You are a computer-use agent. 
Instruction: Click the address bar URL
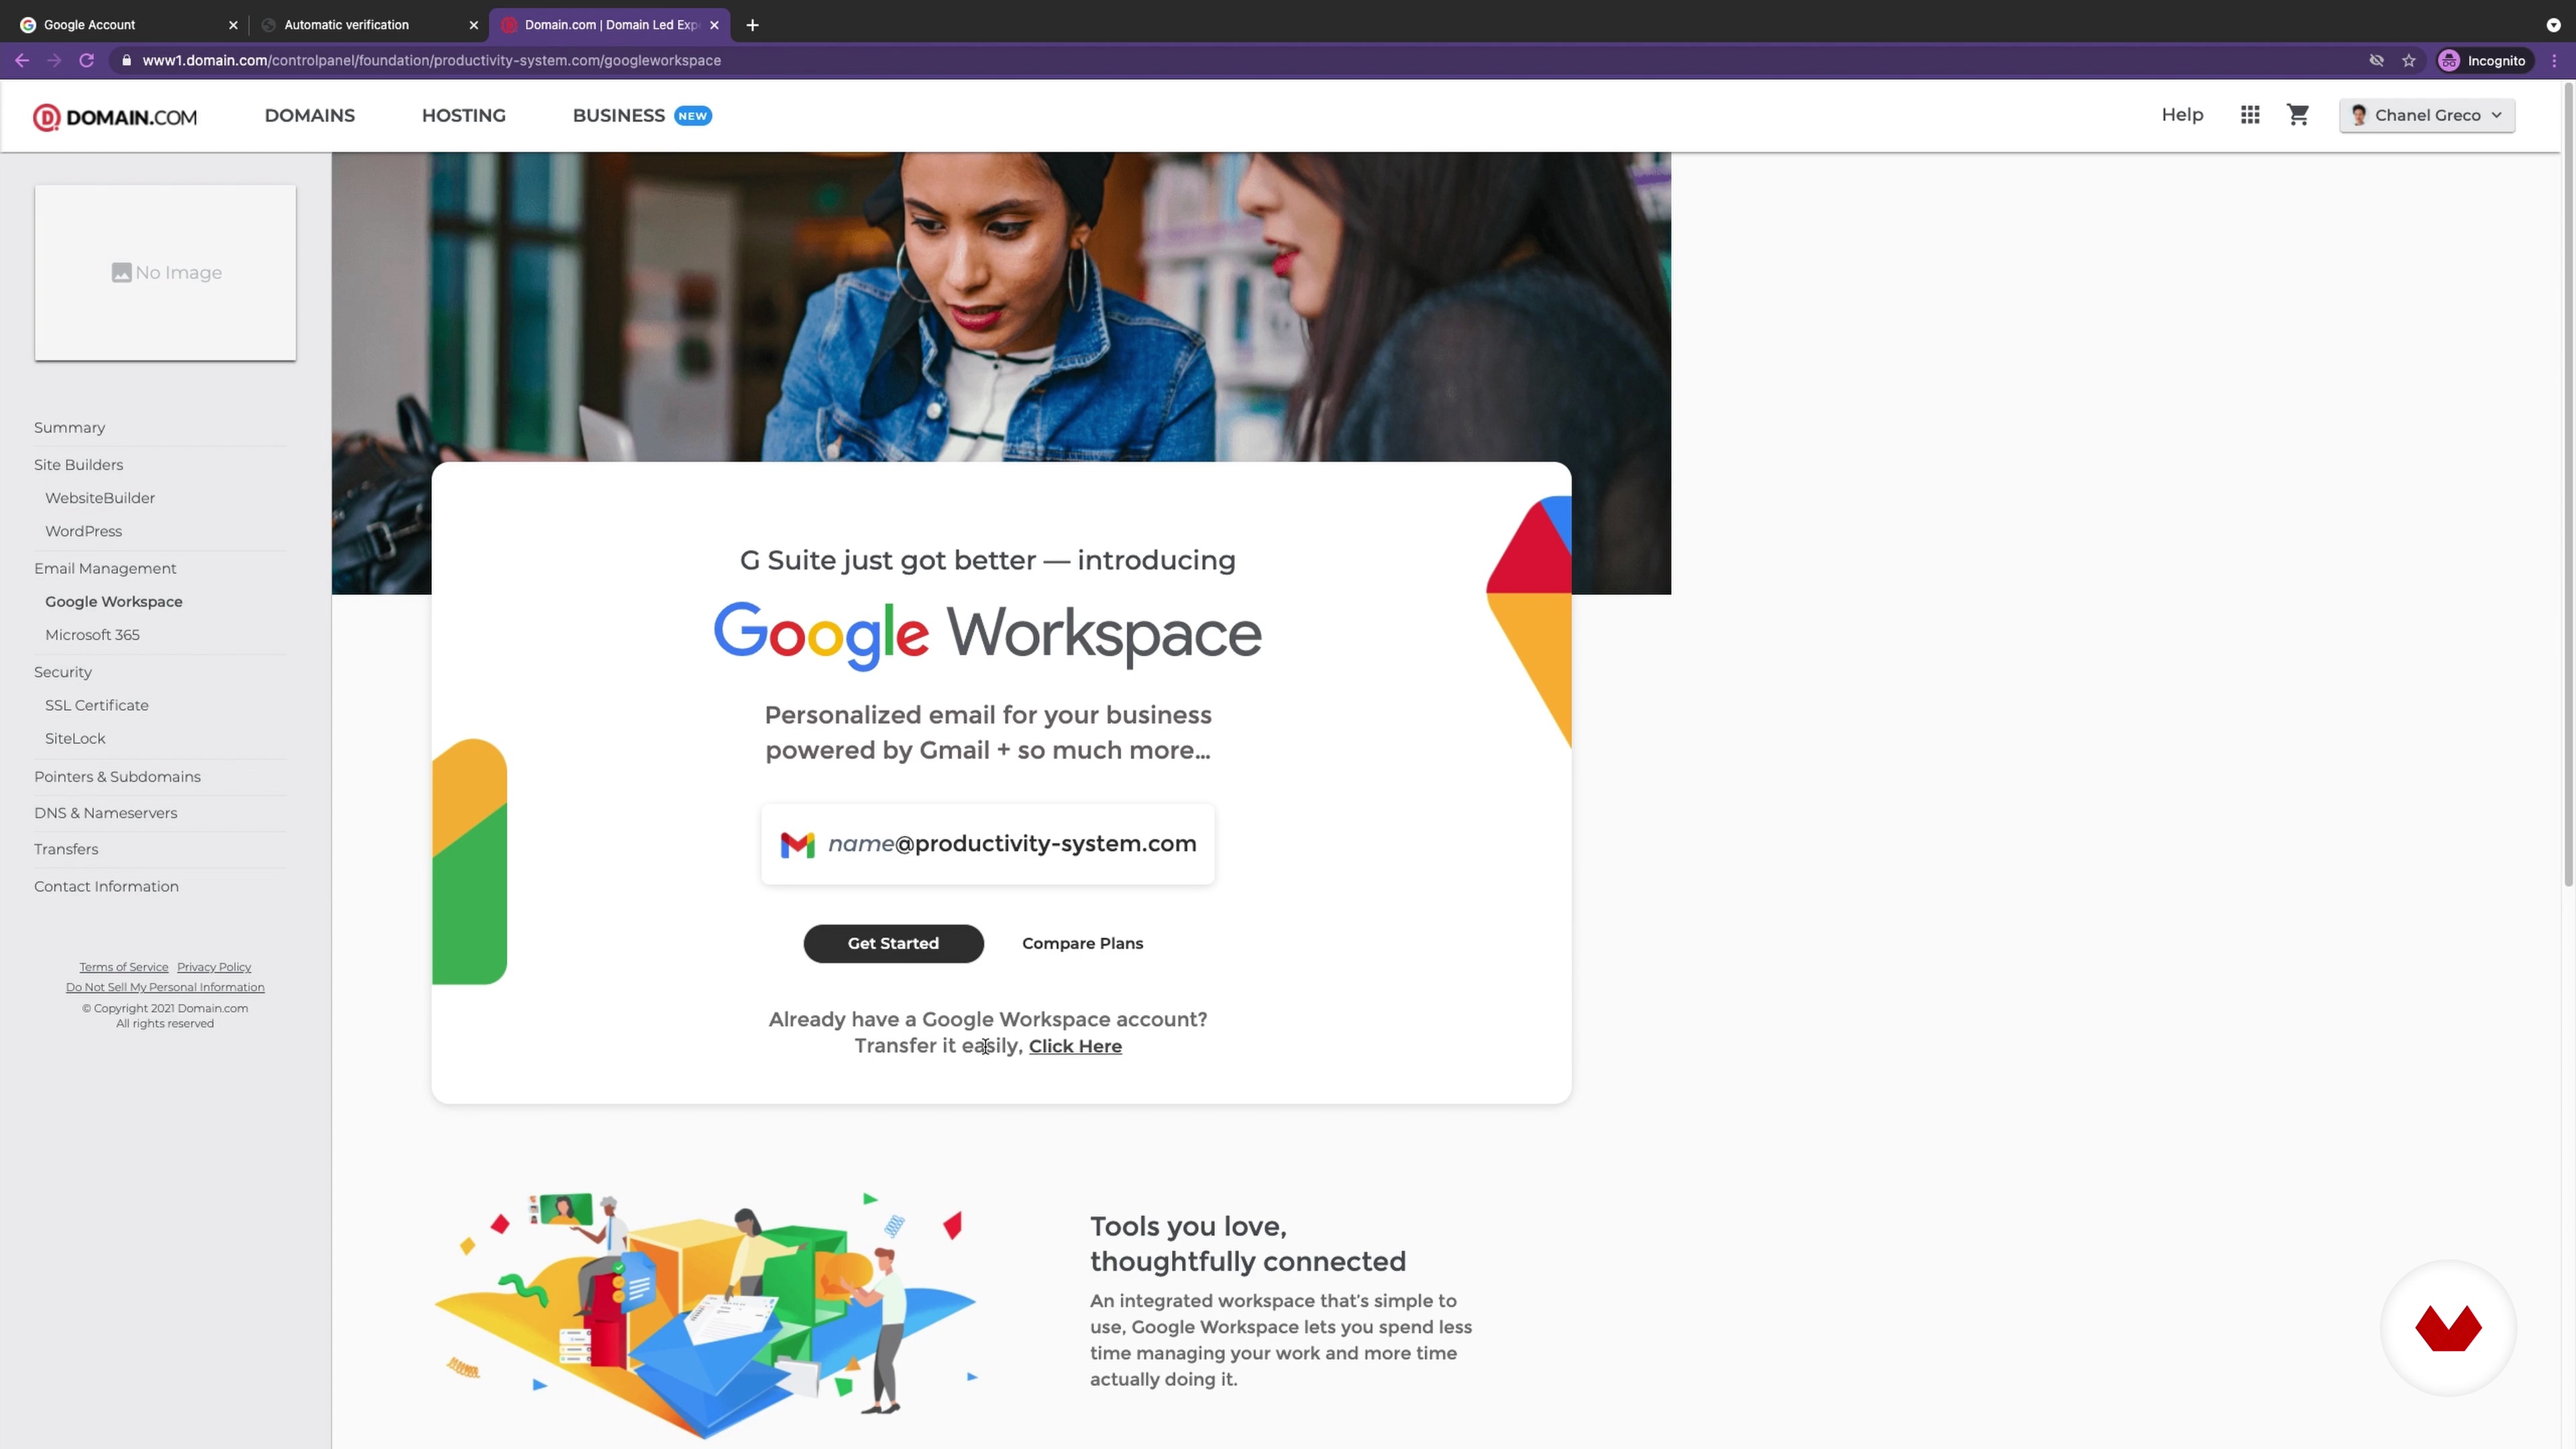(x=431, y=61)
